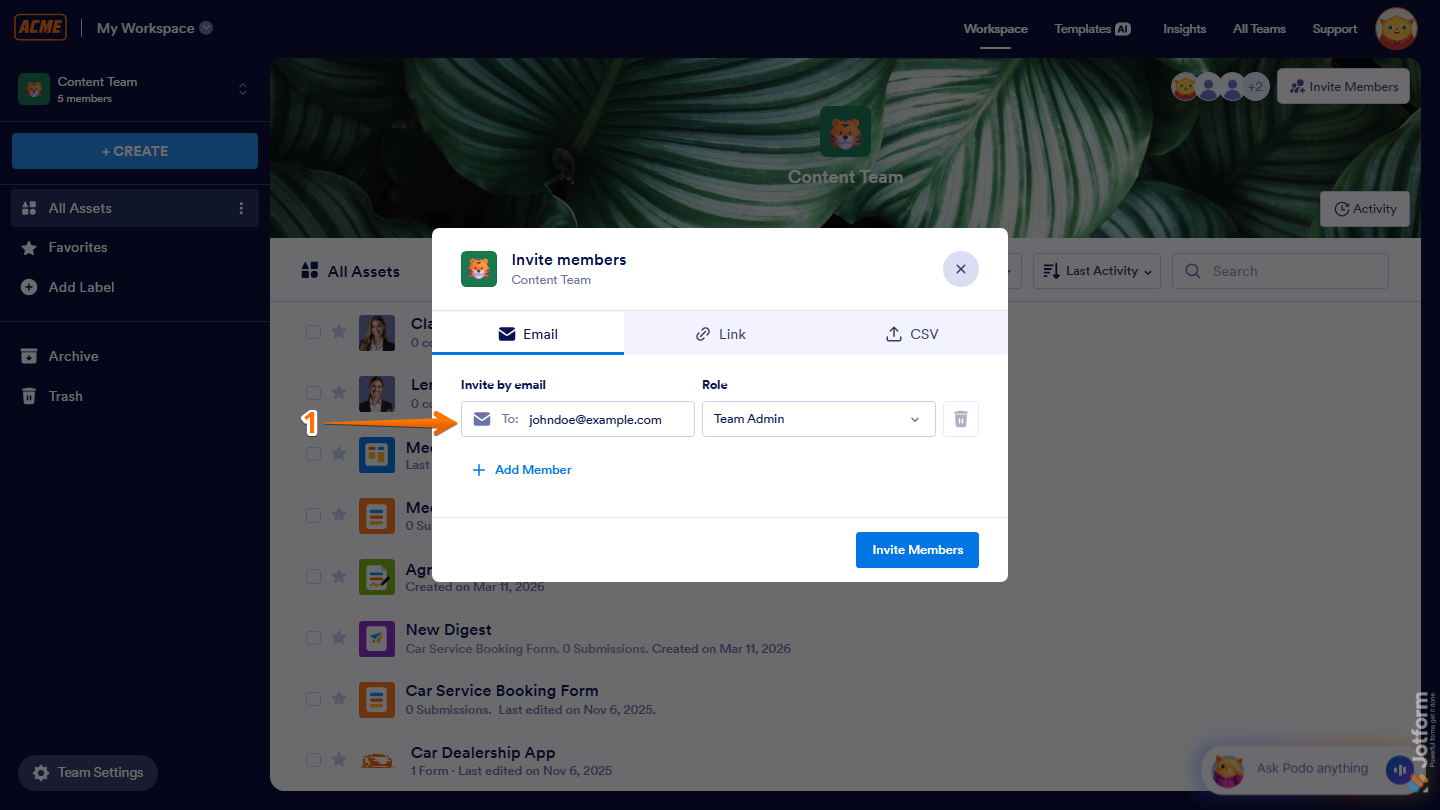Click Add Label in sidebar

click(81, 287)
